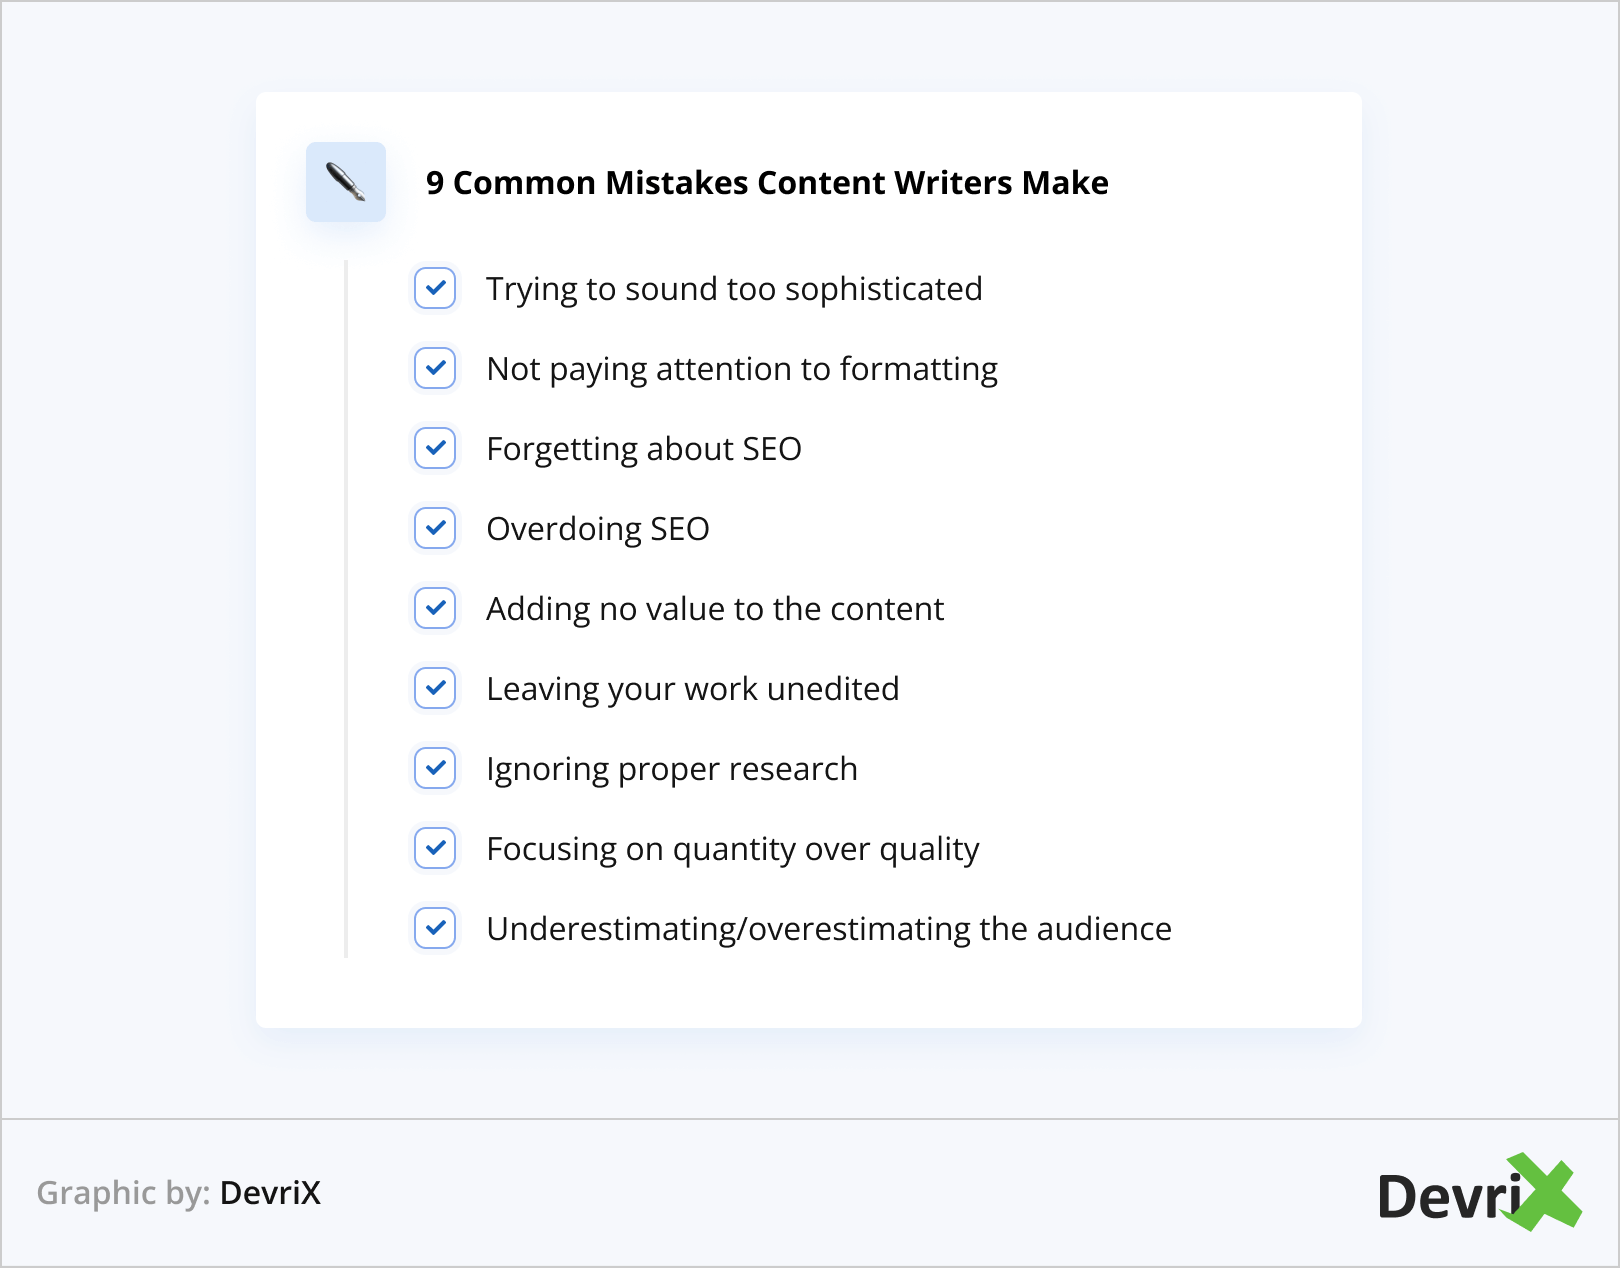The image size is (1620, 1268).
Task: Toggle the 'Ignoring proper research' checkbox
Action: [435, 768]
